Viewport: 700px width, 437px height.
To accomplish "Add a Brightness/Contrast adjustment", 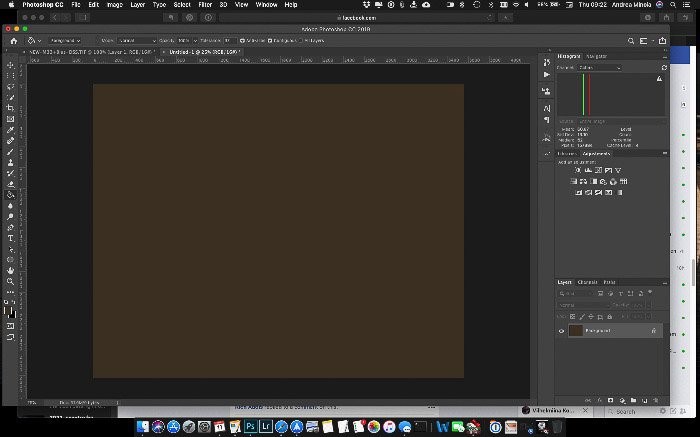I will click(x=578, y=170).
